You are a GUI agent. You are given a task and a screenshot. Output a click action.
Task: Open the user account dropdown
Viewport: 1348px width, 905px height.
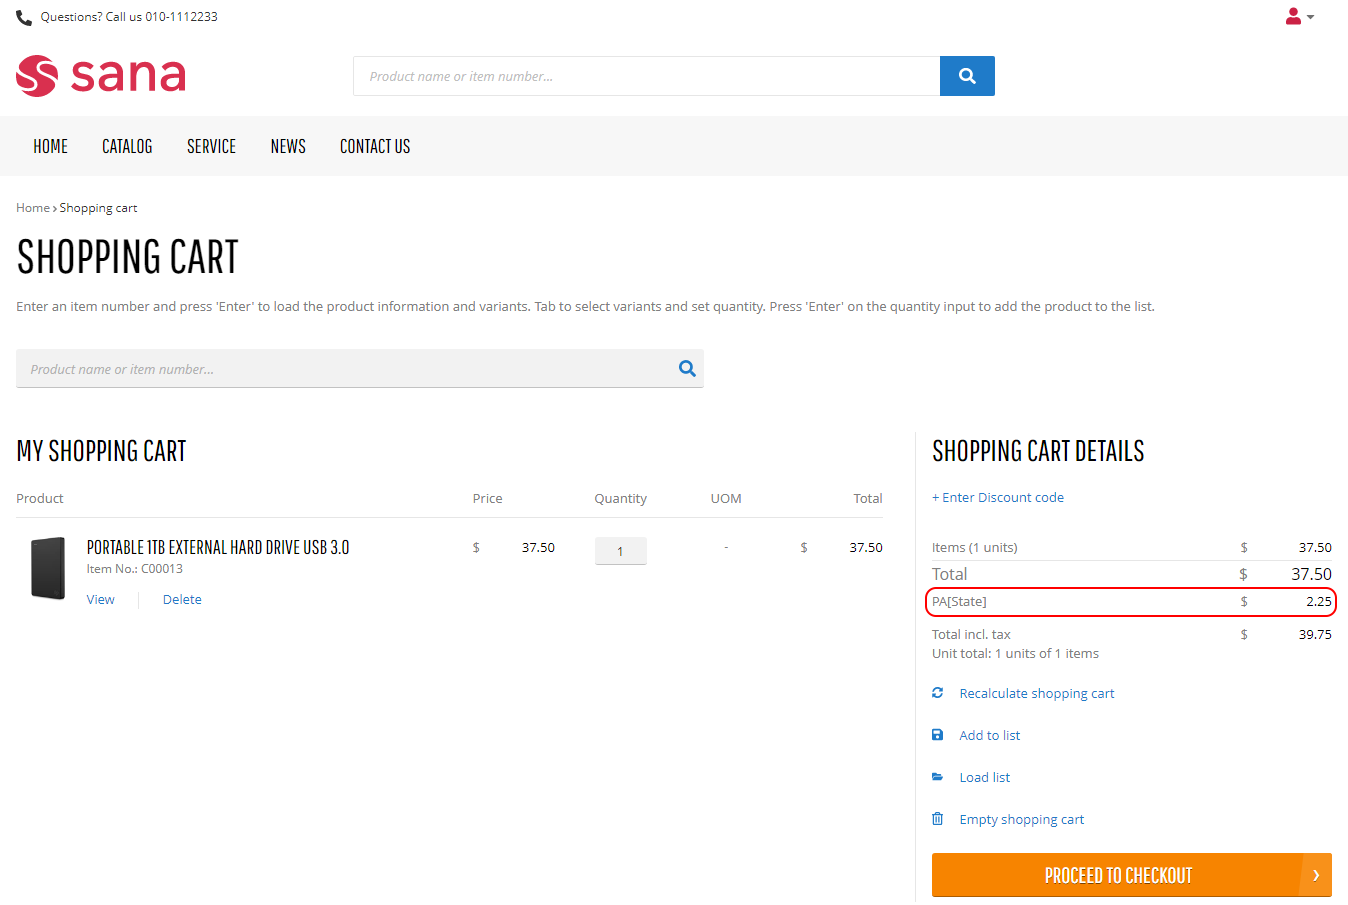click(1298, 17)
